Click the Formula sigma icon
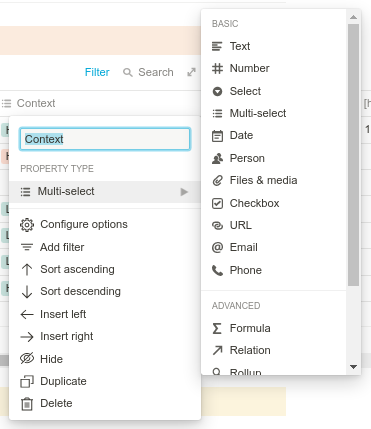 tap(217, 328)
